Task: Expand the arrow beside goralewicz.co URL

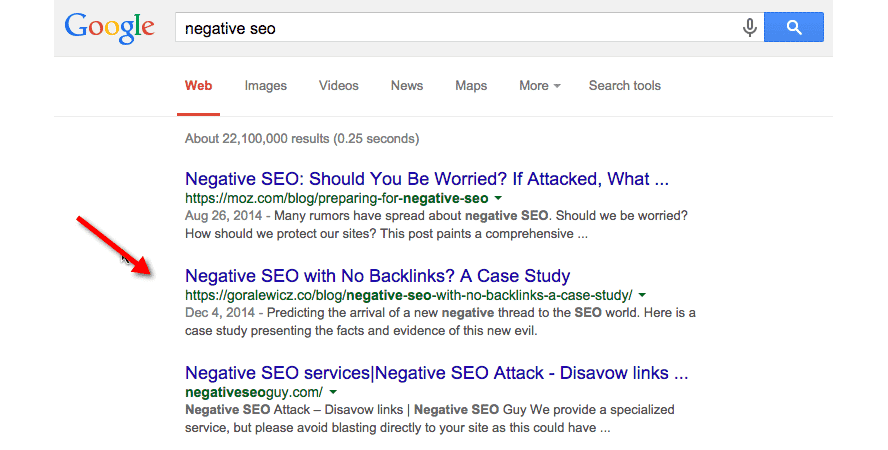Action: click(642, 295)
